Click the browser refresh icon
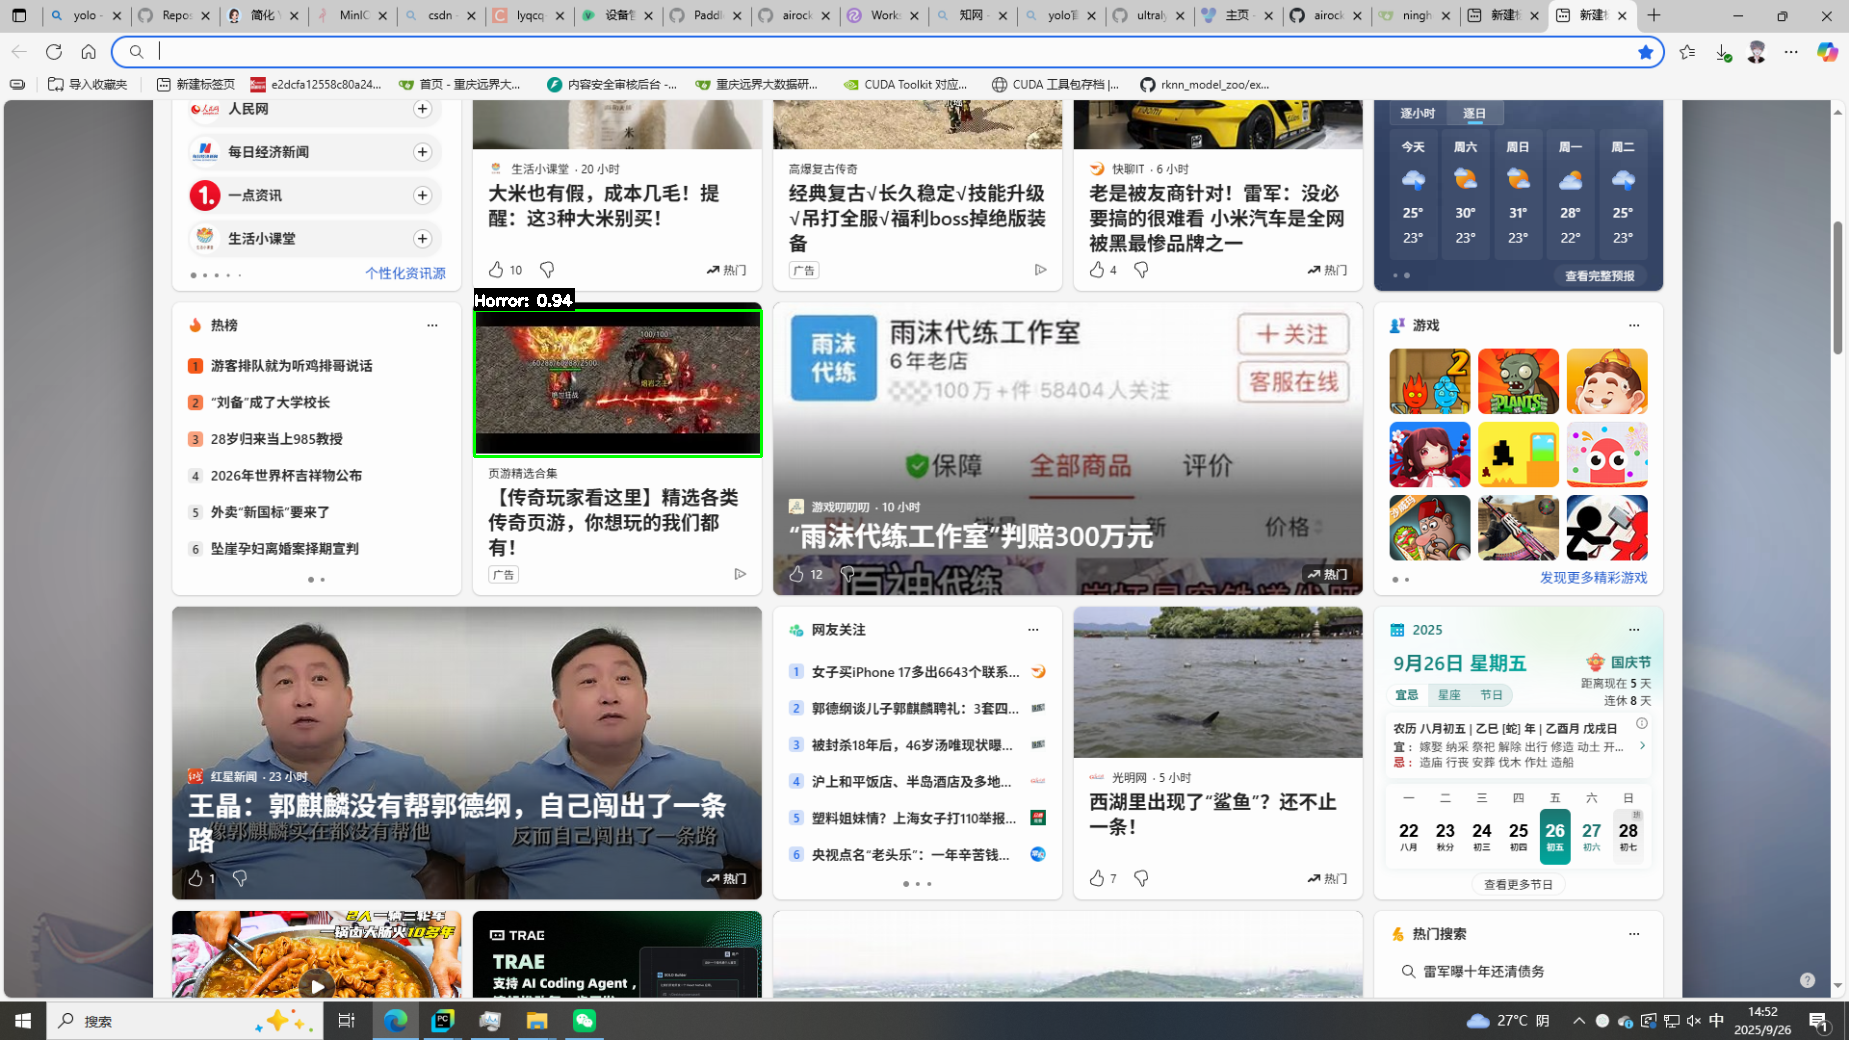The width and height of the screenshot is (1849, 1040). (x=54, y=52)
